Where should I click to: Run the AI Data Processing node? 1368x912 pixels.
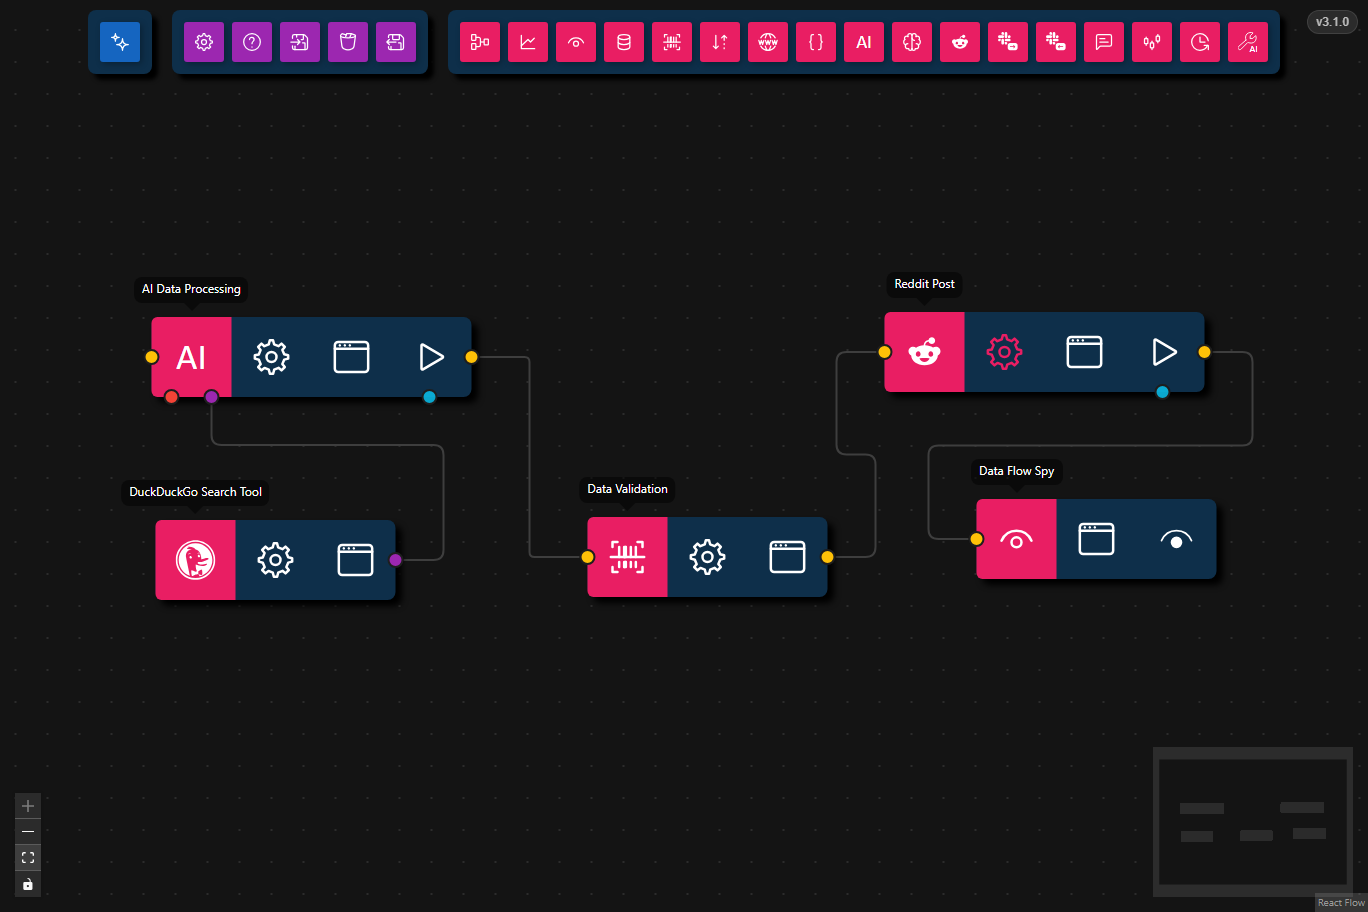pyautogui.click(x=431, y=357)
